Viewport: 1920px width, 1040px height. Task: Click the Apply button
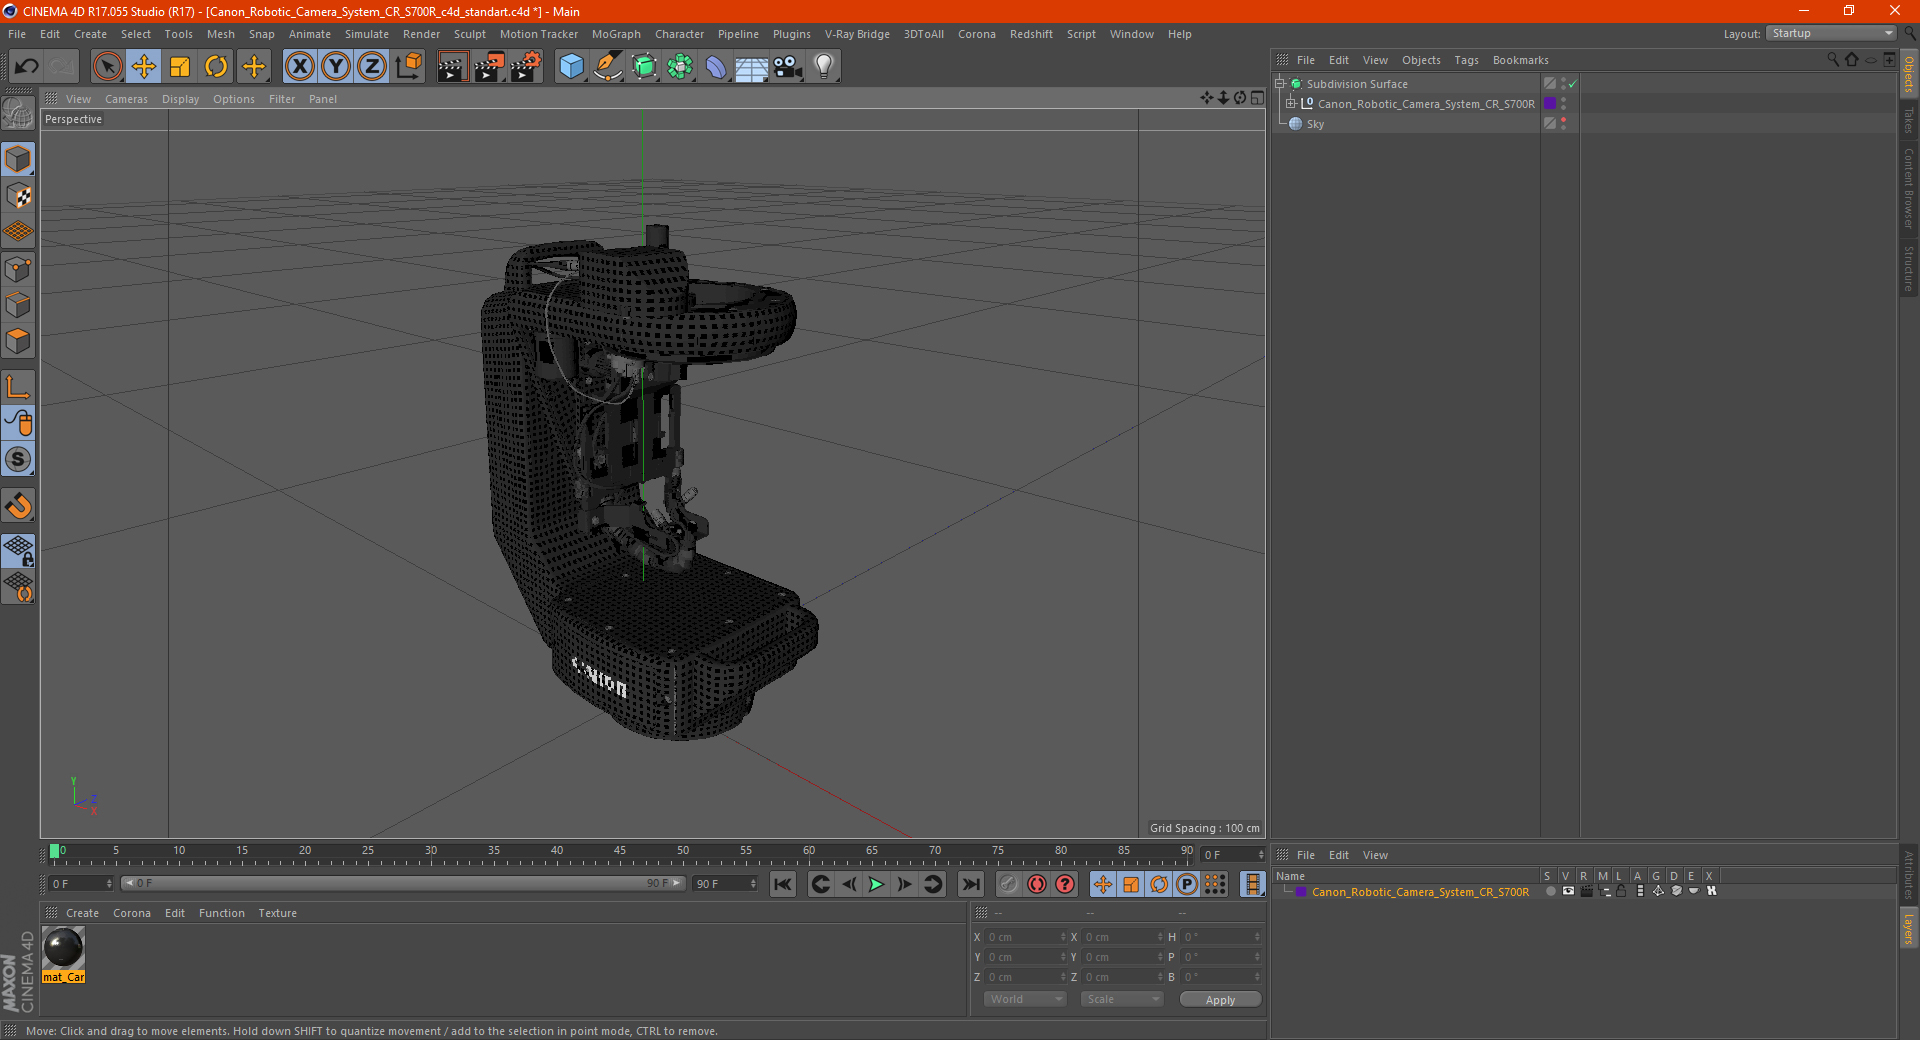coord(1220,1000)
